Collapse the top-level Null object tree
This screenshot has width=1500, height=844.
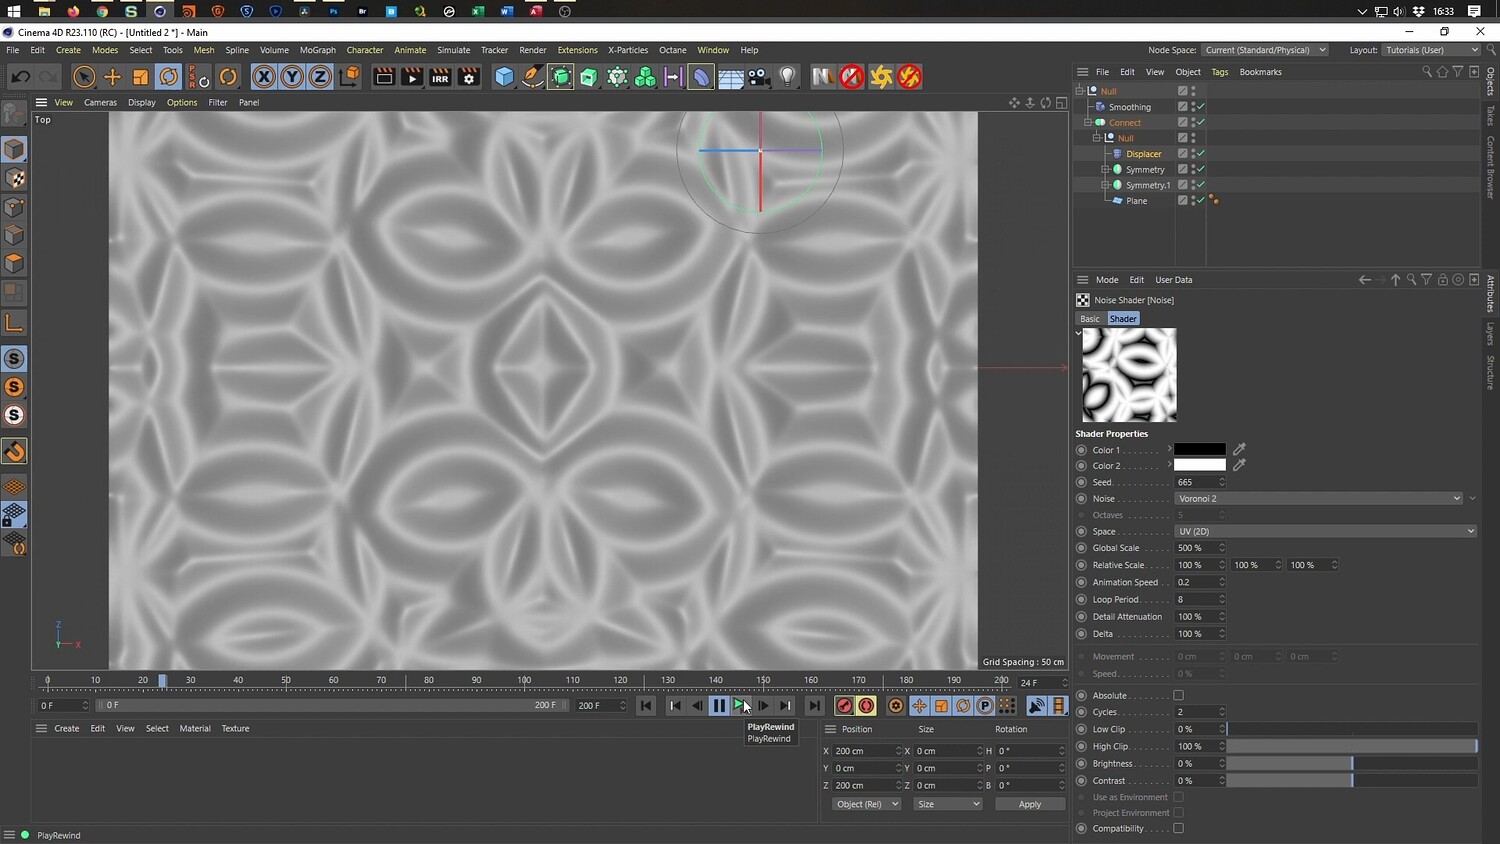tap(1080, 91)
